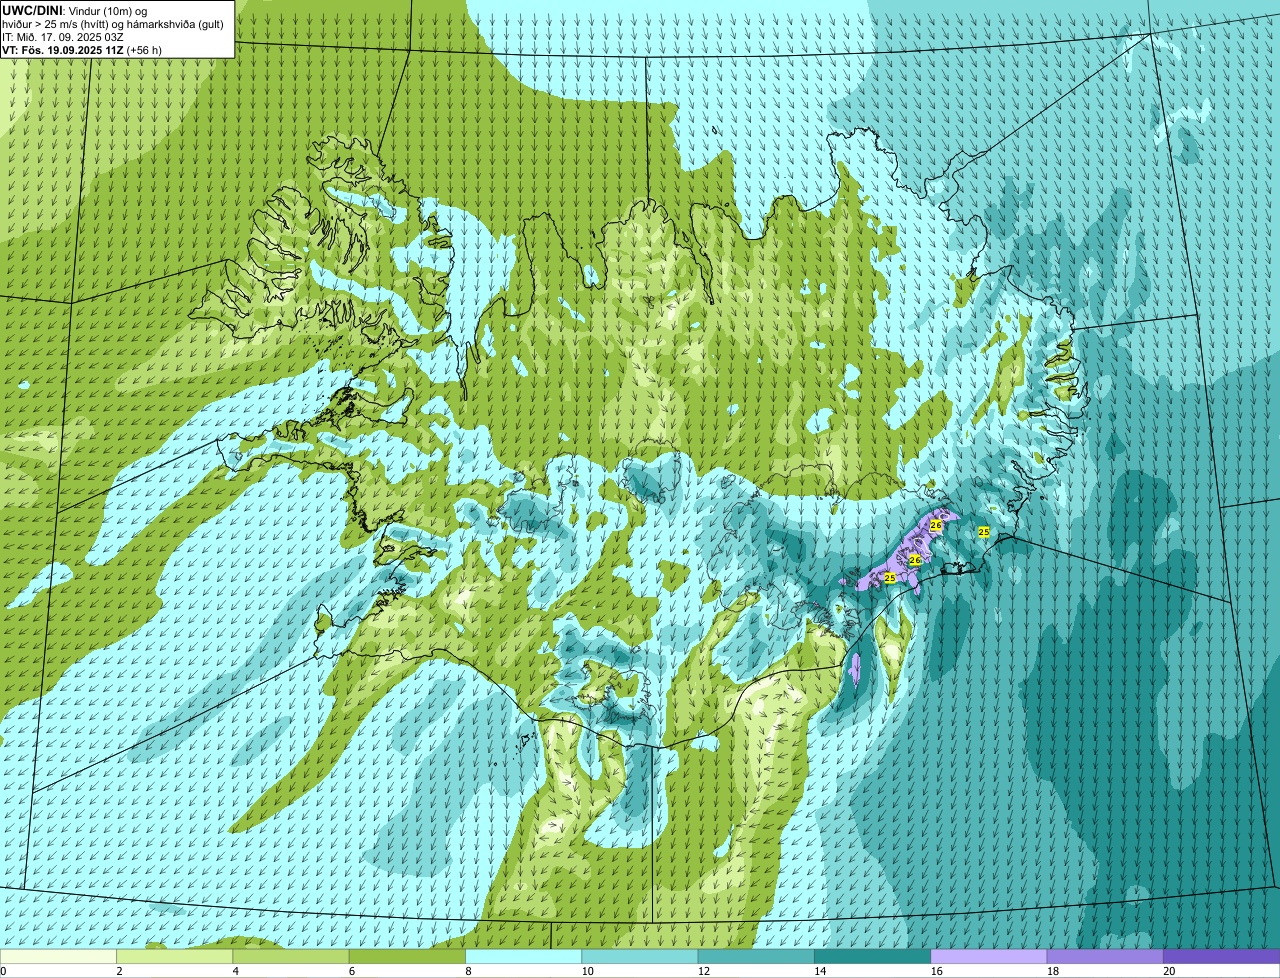This screenshot has width=1280, height=978.
Task: Select the 8–10 m/s pale cyan legend swatch
Action: pos(524,956)
